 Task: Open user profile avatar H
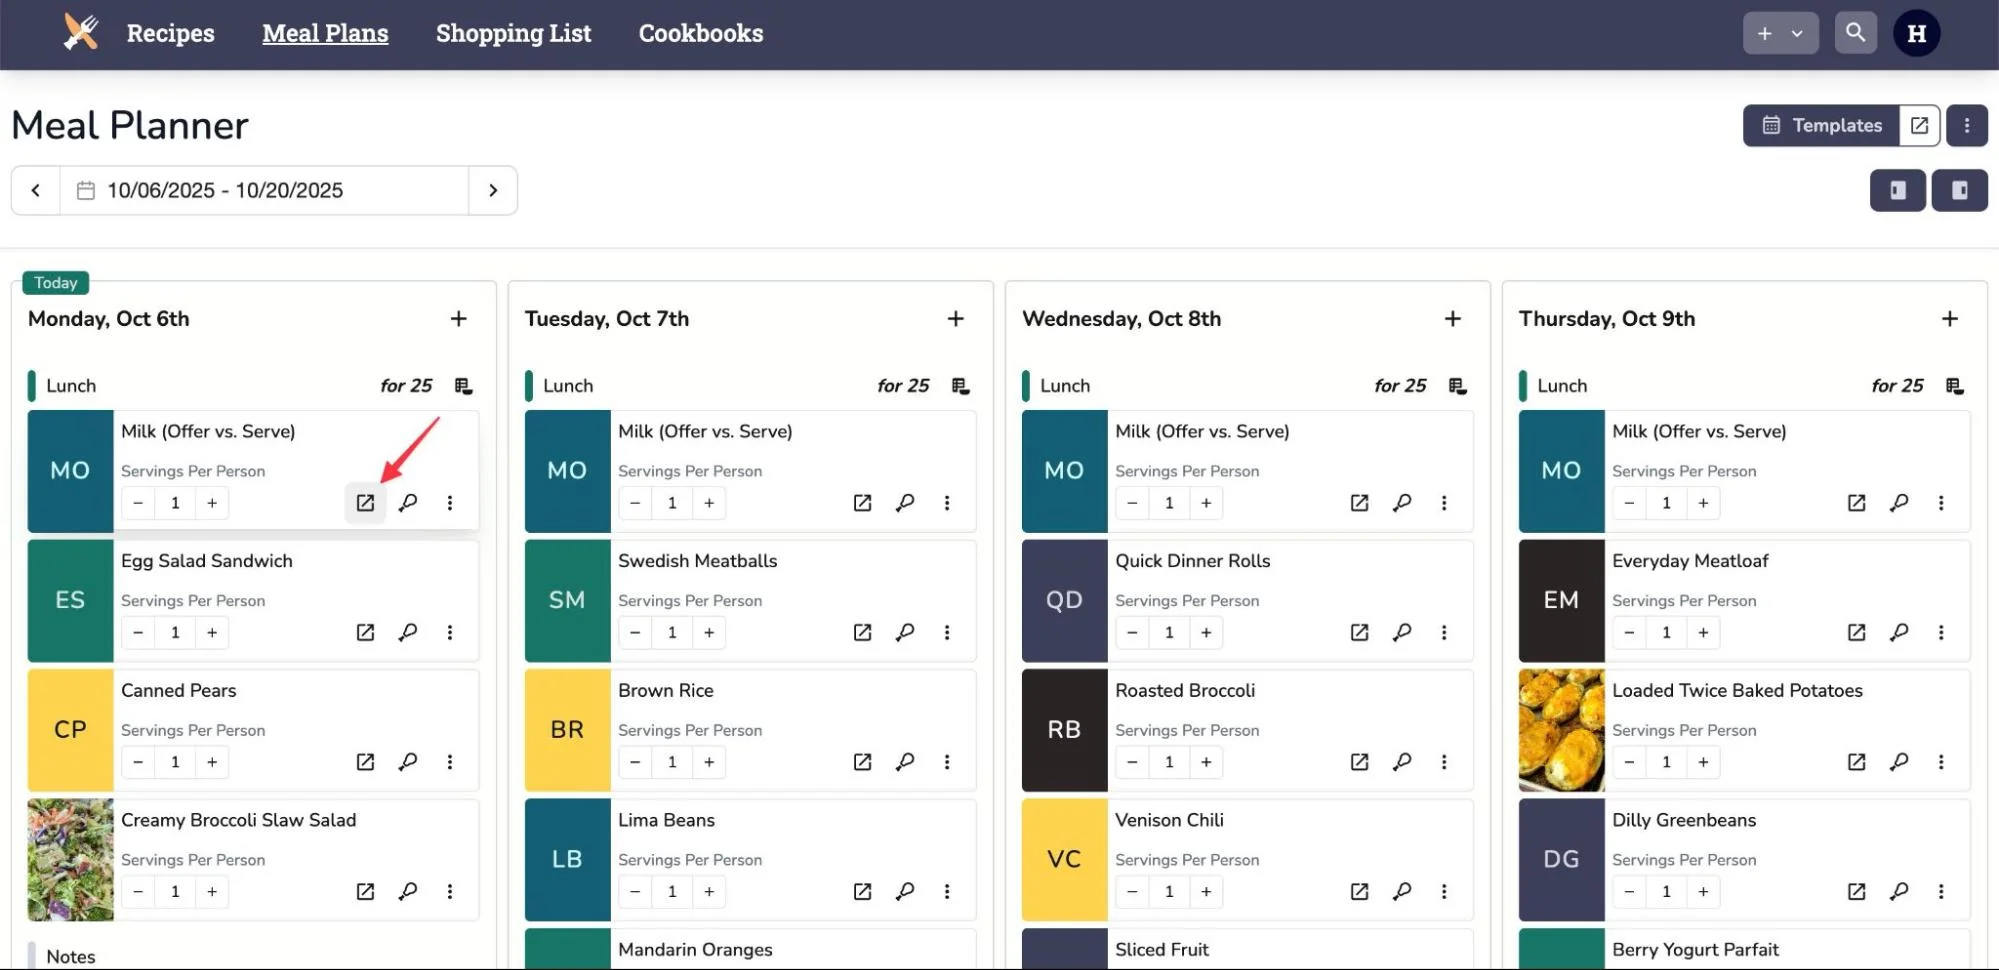[1916, 33]
